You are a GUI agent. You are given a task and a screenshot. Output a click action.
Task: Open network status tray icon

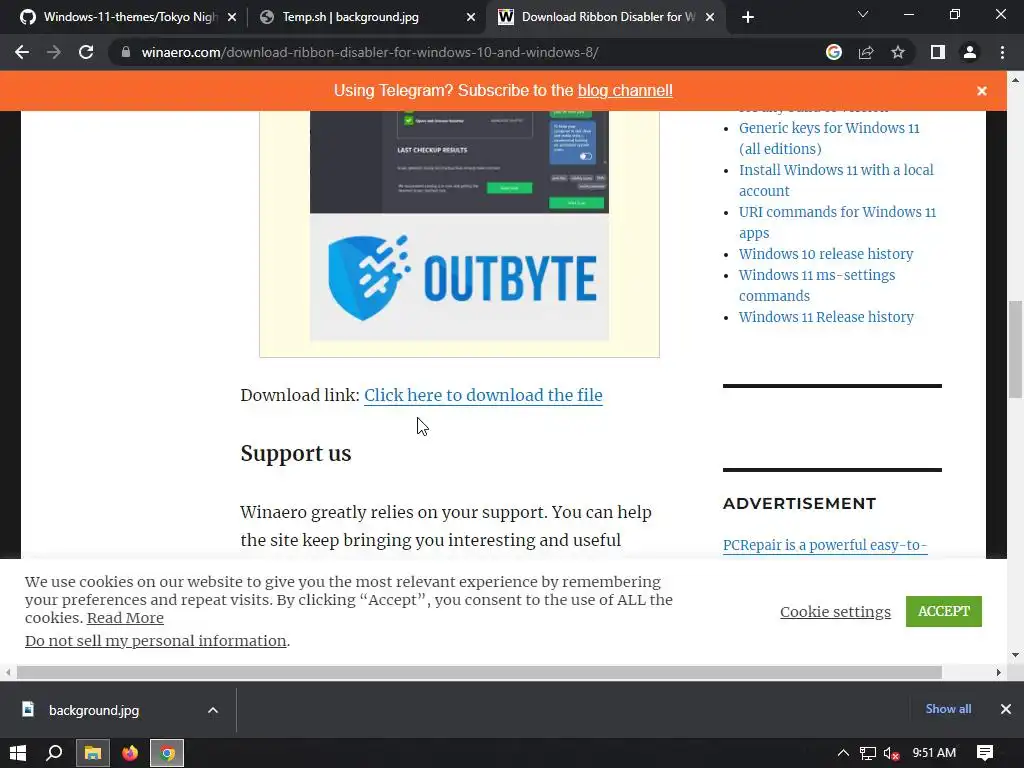tap(867, 753)
